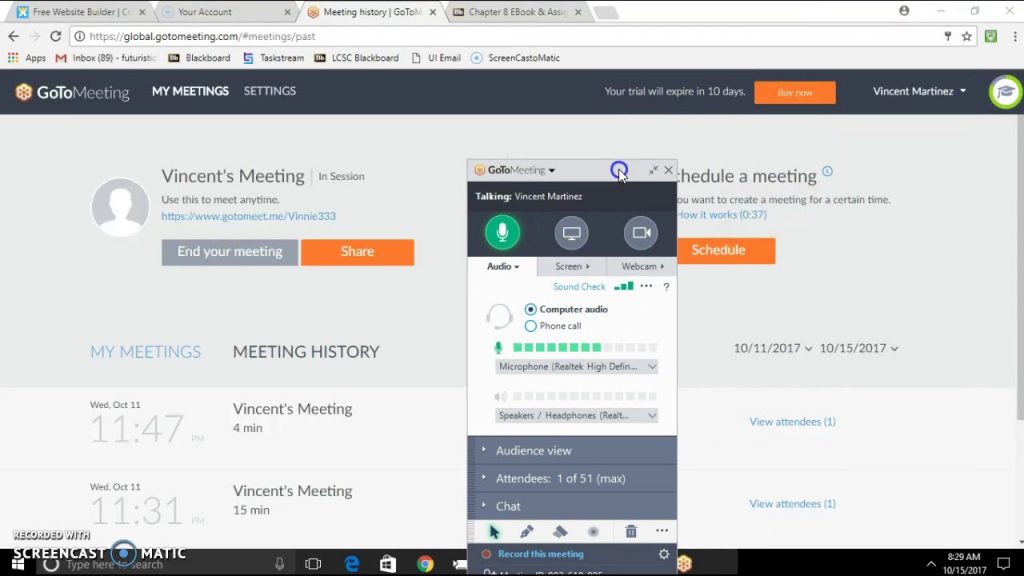View attendees for the 11:31 meeting

tap(792, 504)
